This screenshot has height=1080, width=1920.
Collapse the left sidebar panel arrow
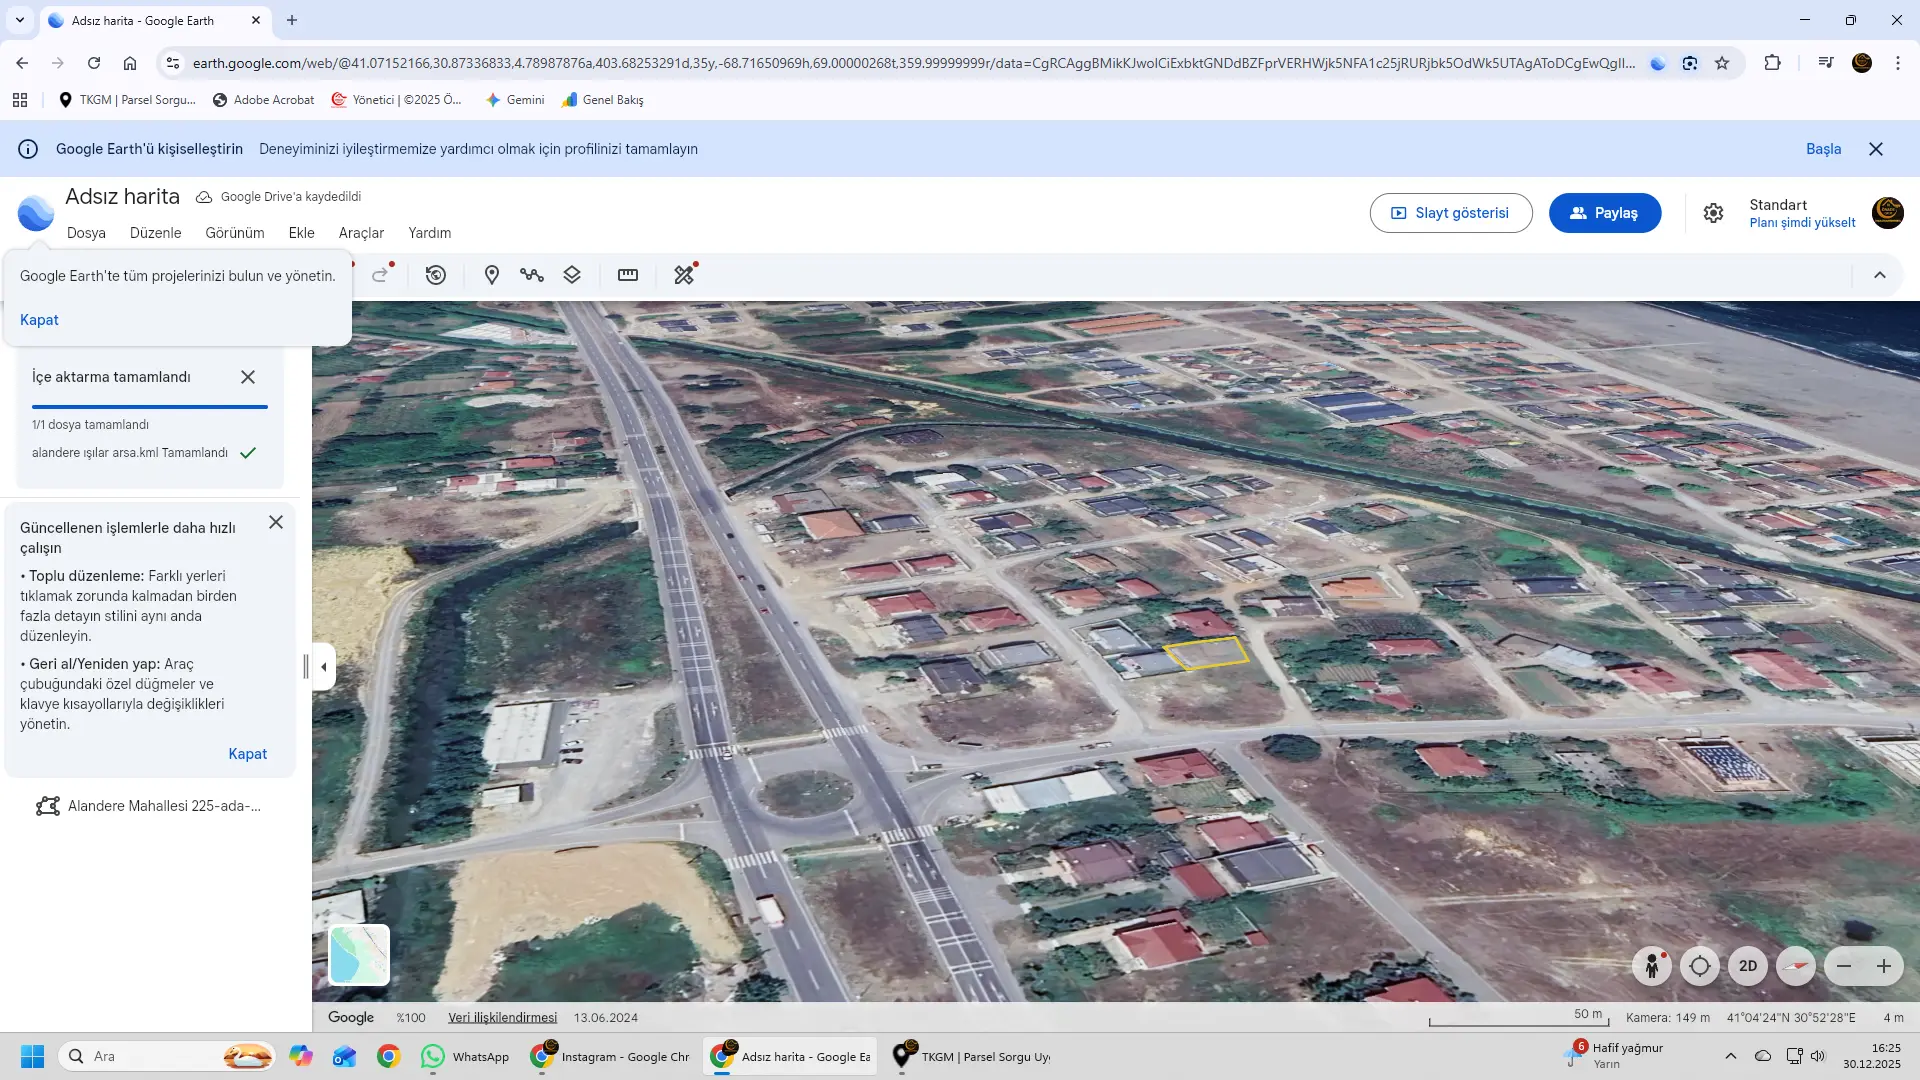324,667
